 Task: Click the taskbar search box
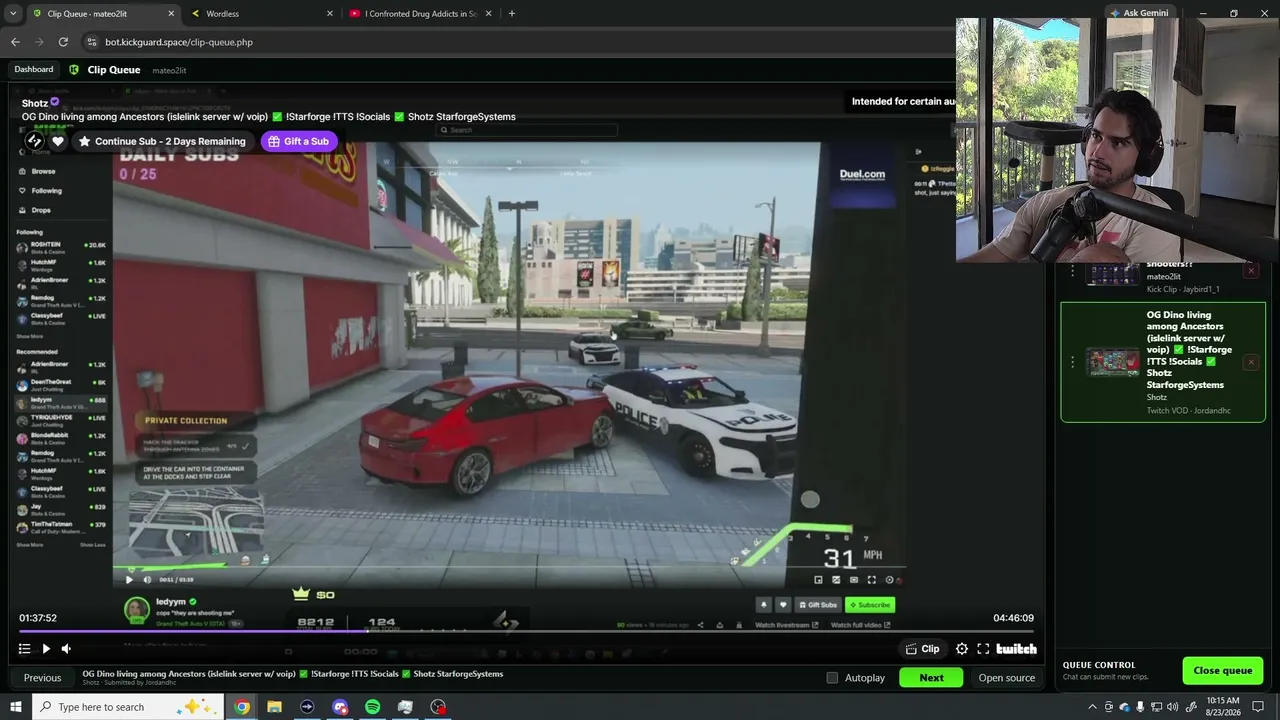pyautogui.click(x=128, y=707)
